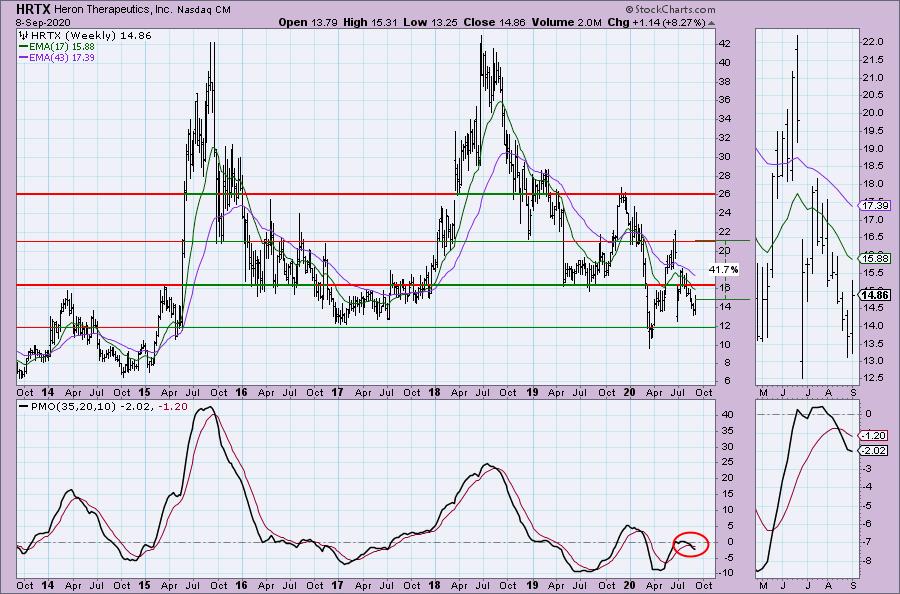The width and height of the screenshot is (900, 594).
Task: Click the -1.20 PMO signal tag
Action: point(873,436)
